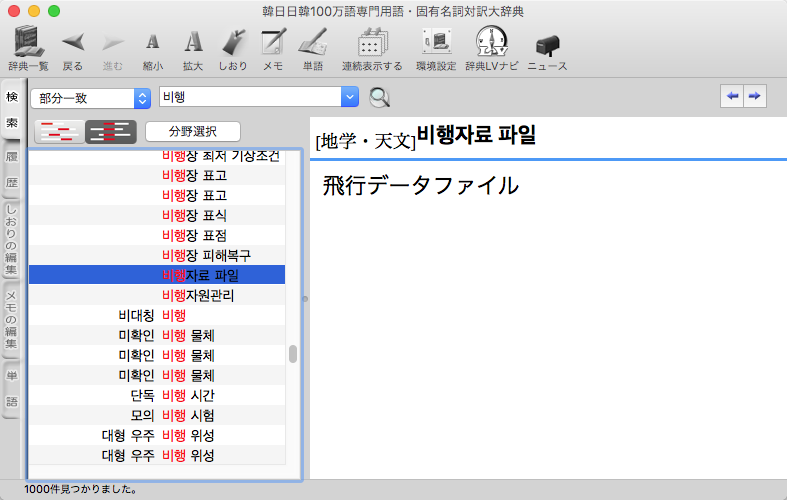Click the entry heading 비행자료 파일
The width and height of the screenshot is (787, 500).
click(x=476, y=135)
